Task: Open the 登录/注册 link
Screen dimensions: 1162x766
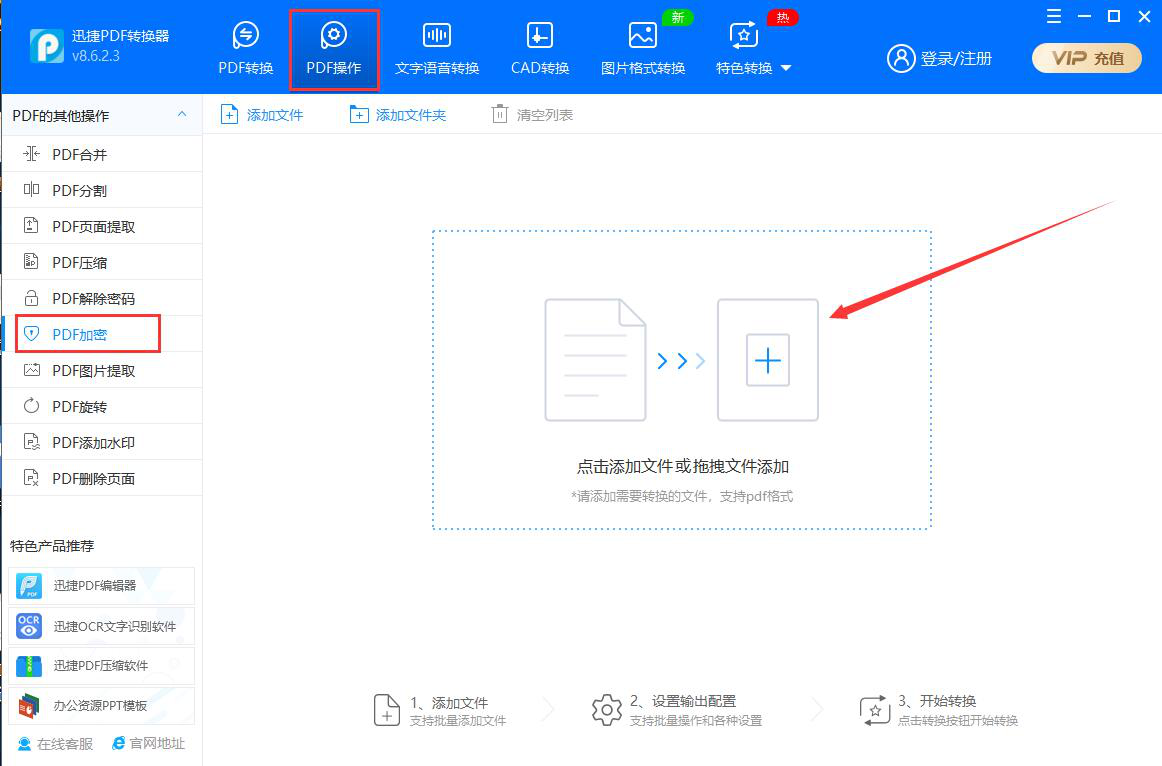Action: tap(956, 59)
